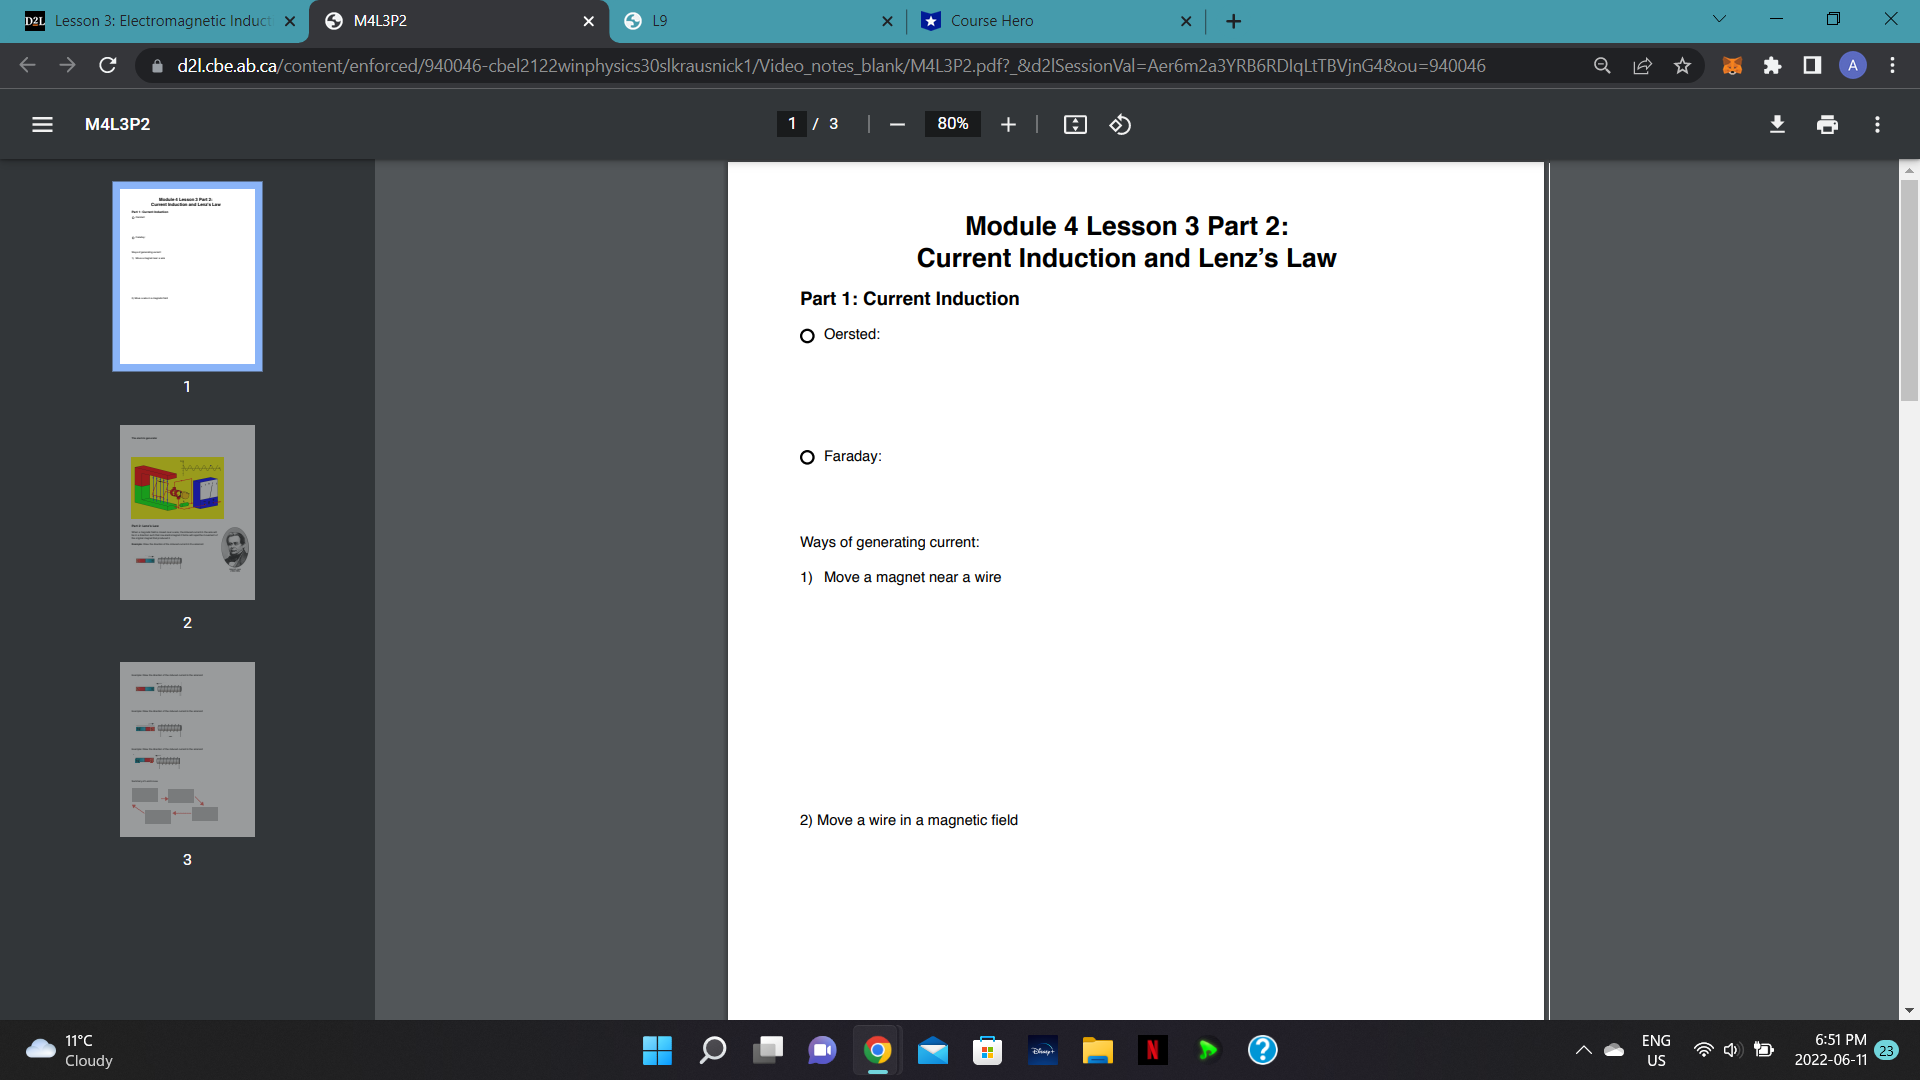This screenshot has height=1080, width=1920.
Task: Print the PDF document
Action: click(1827, 124)
